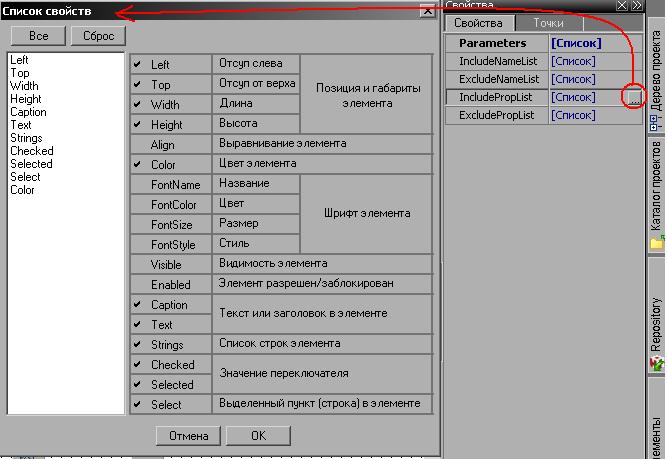667x459 pixels.
Task: Uncheck the Left property checkbox
Action: tap(138, 65)
